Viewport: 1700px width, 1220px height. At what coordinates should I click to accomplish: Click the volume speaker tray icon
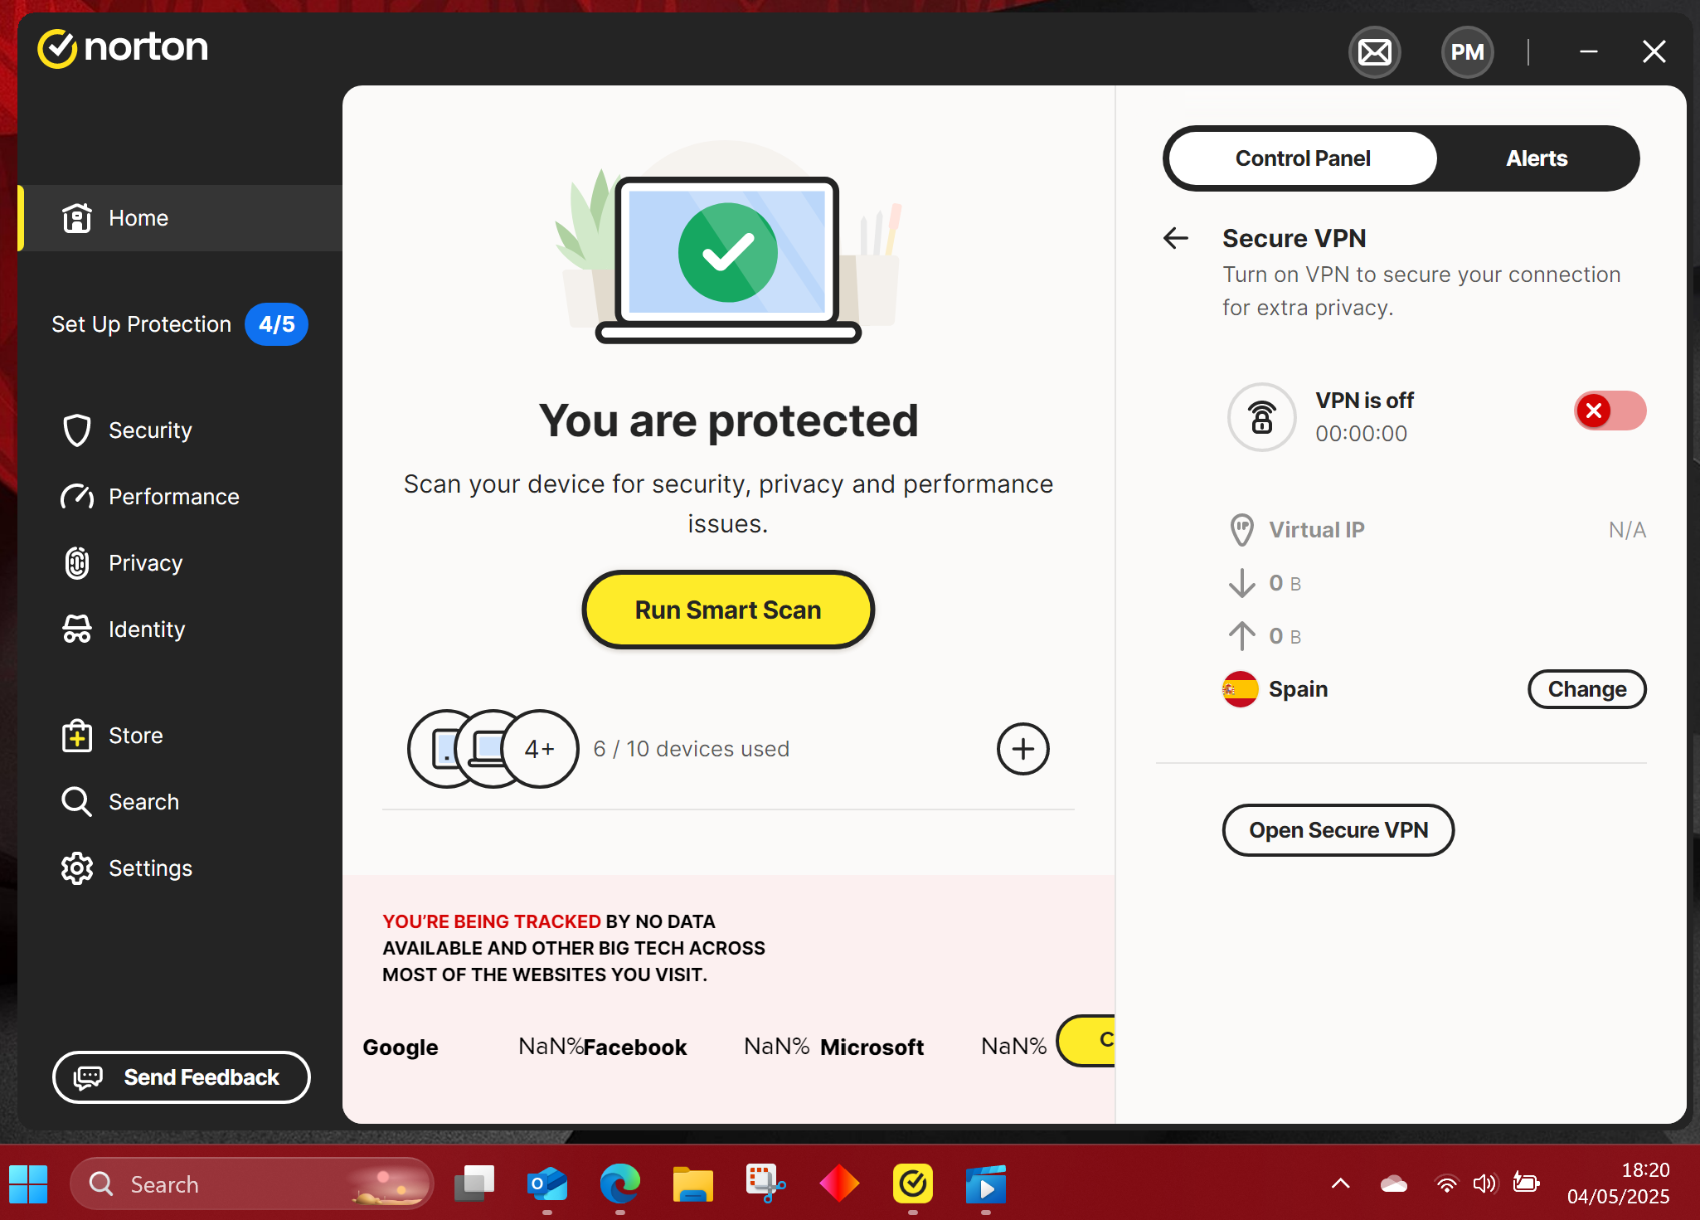point(1485,1184)
